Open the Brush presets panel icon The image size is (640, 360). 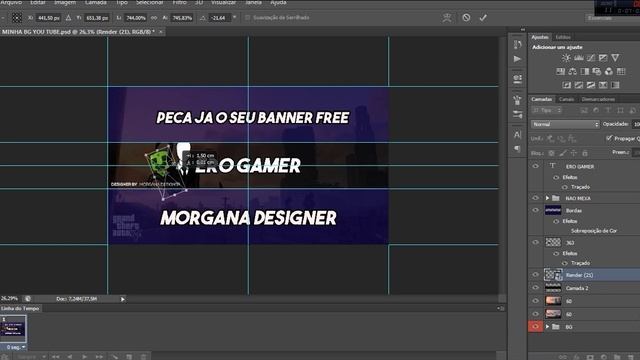518,114
